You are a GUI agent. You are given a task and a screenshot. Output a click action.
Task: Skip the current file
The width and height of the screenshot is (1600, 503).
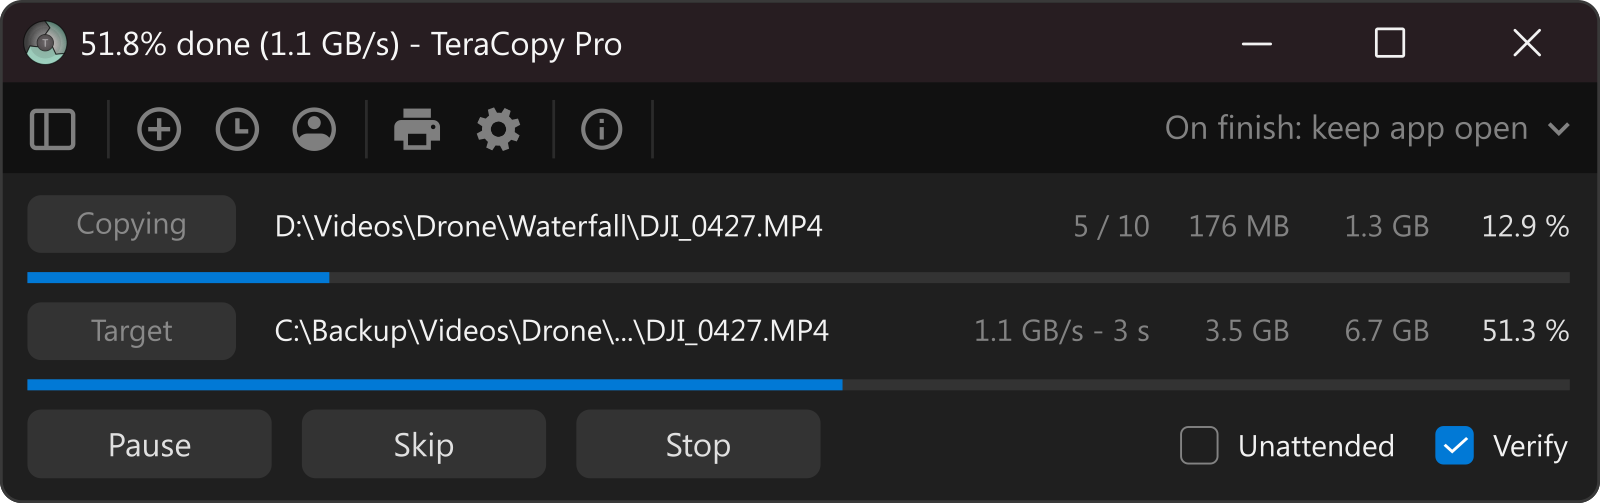[x=424, y=444]
